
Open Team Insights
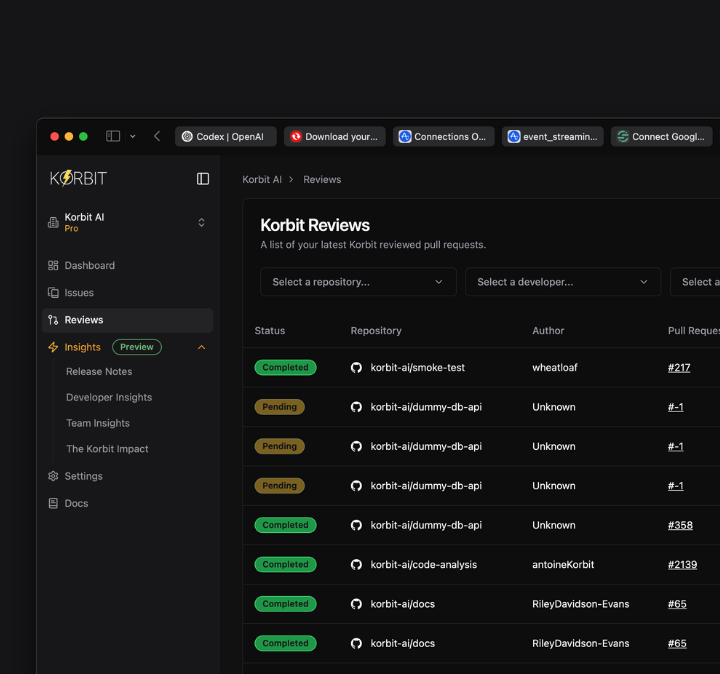coord(98,423)
